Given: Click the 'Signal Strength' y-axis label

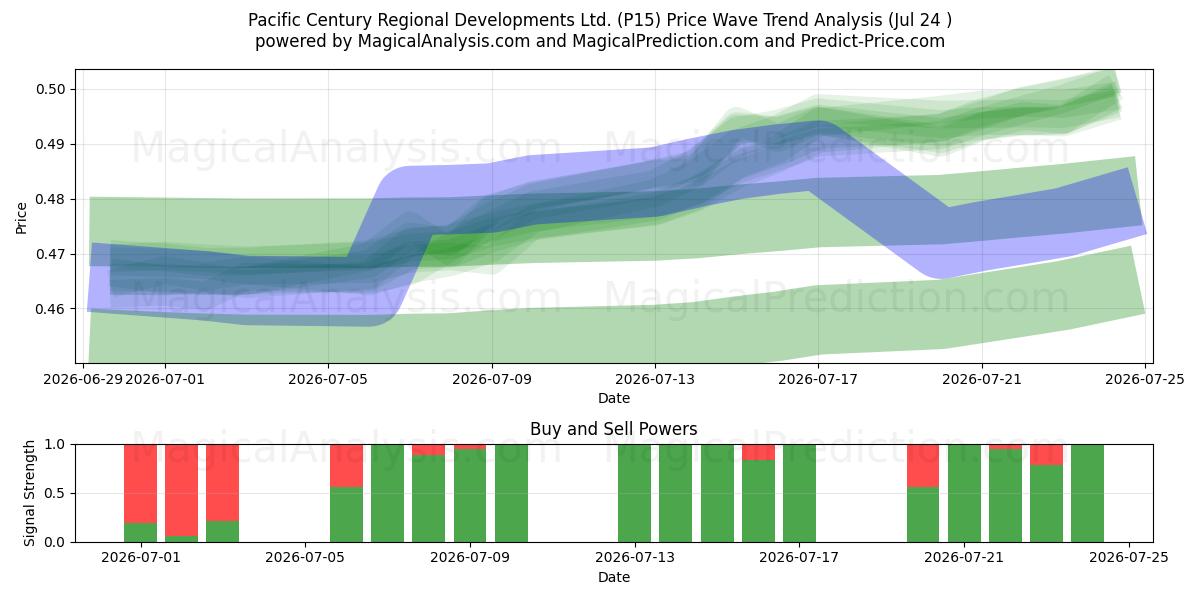Looking at the screenshot, I should [x=30, y=493].
